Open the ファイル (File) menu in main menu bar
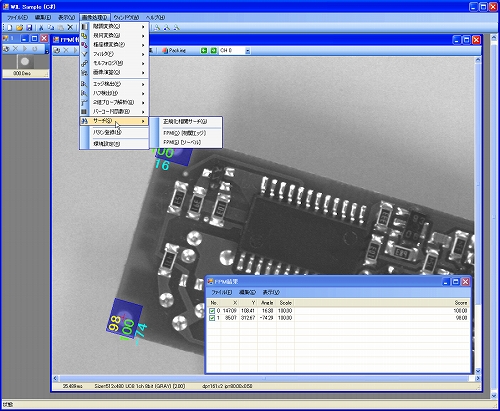Image resolution: width=500 pixels, height=411 pixels. point(17,17)
